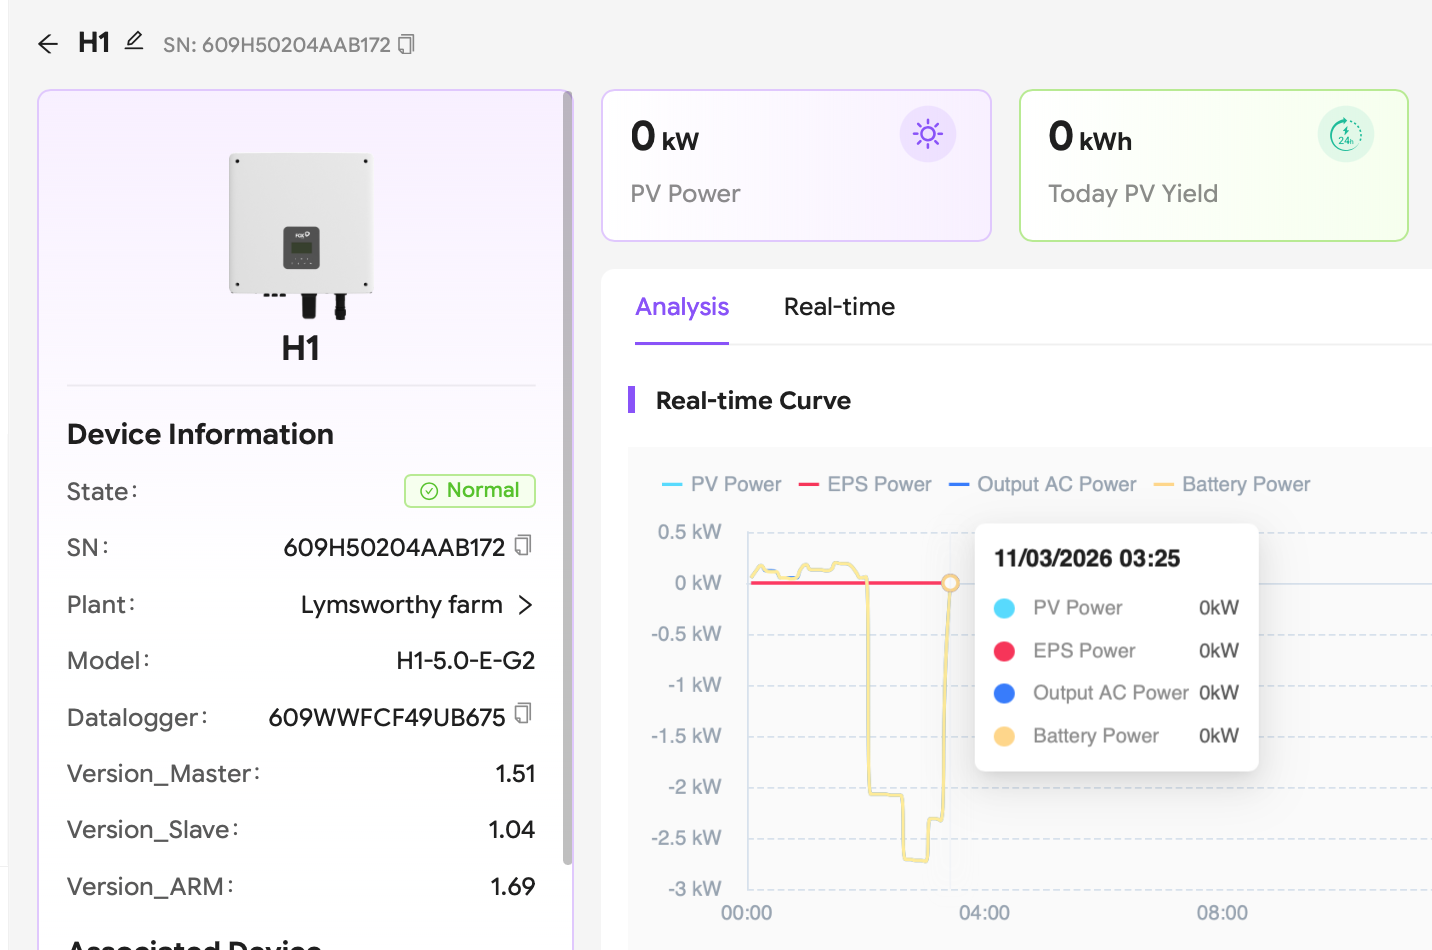Copy the serial number in page header
The width and height of the screenshot is (1432, 950).
coord(406,44)
